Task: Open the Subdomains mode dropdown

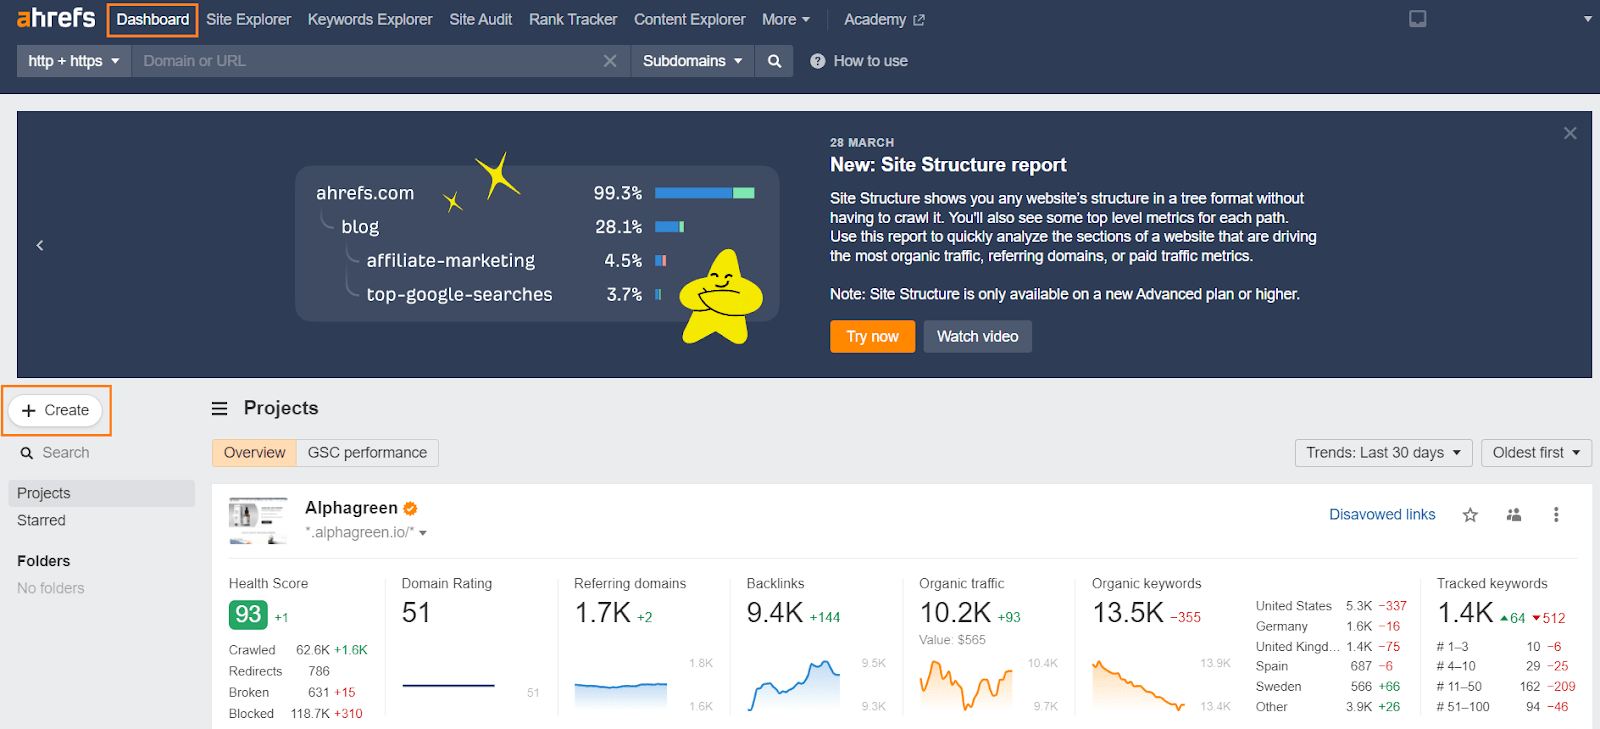Action: click(x=692, y=61)
